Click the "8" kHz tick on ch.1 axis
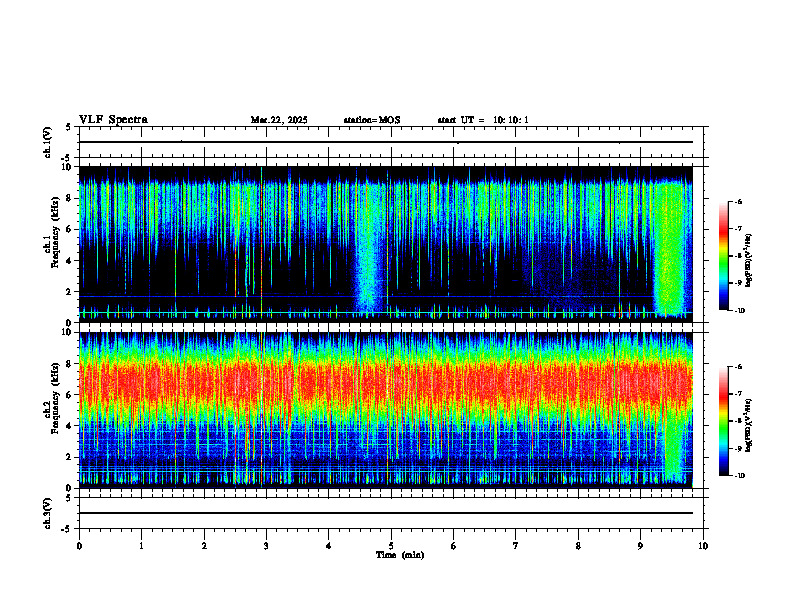 [x=69, y=198]
